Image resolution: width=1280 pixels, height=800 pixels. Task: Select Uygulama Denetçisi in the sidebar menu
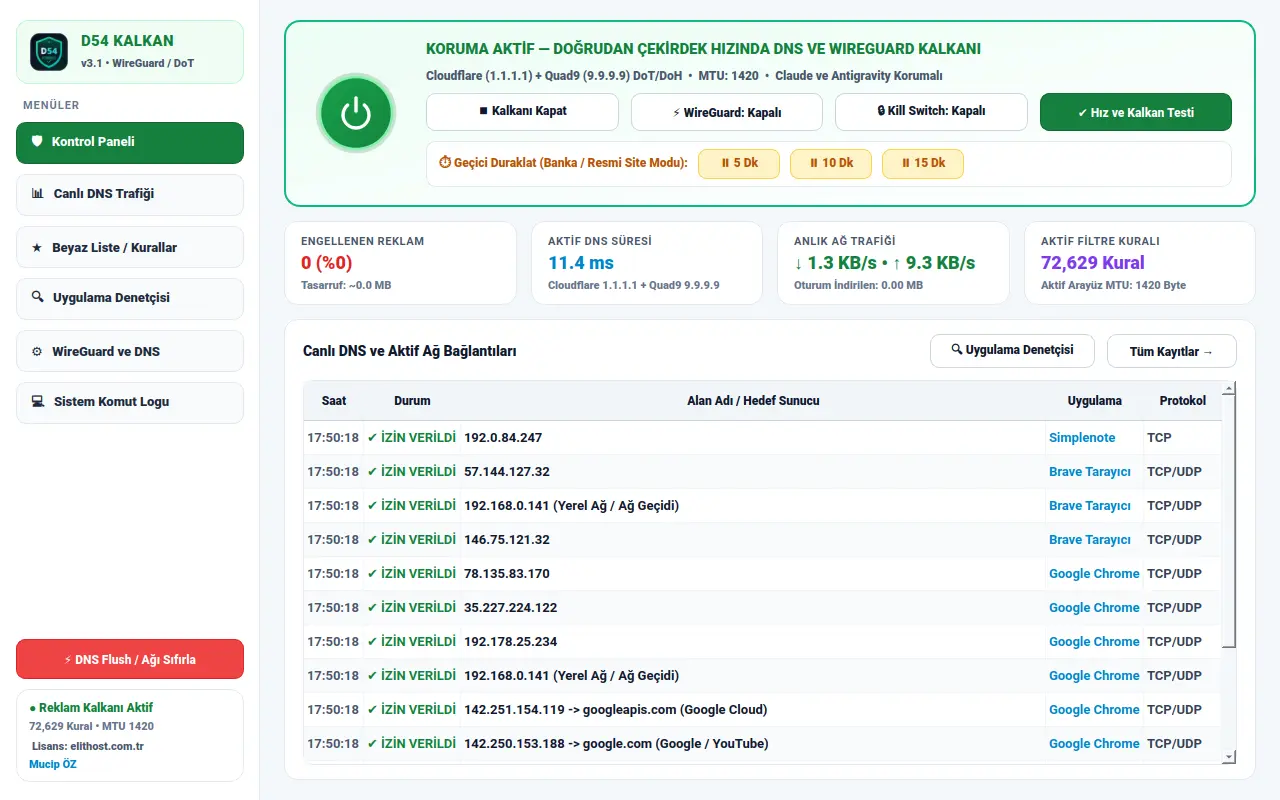click(x=130, y=298)
